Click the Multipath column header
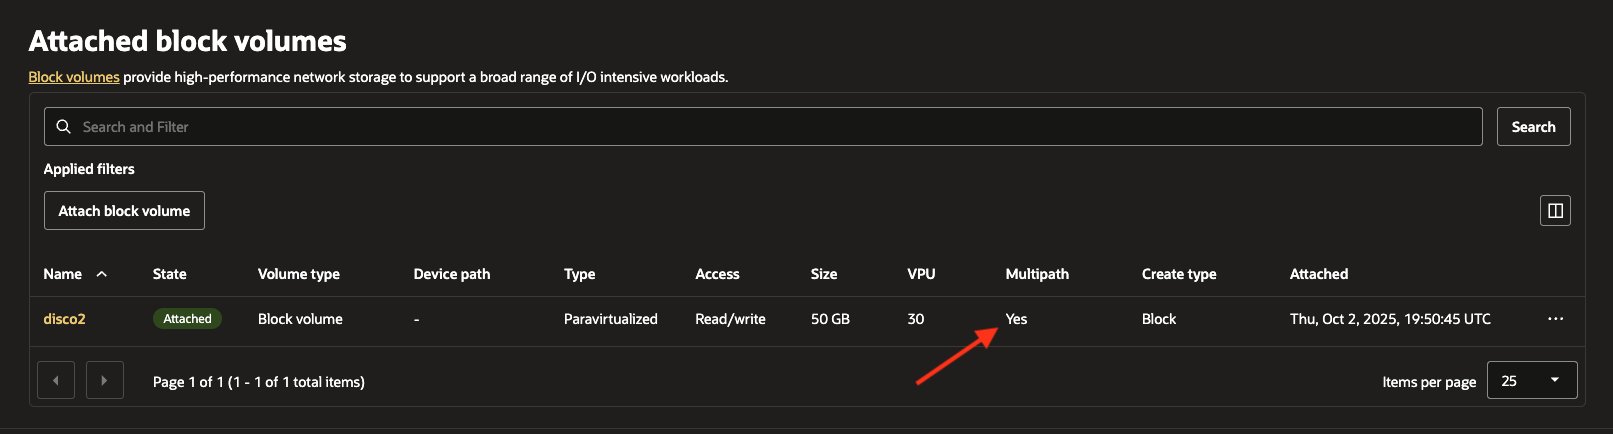The image size is (1613, 434). [1037, 274]
